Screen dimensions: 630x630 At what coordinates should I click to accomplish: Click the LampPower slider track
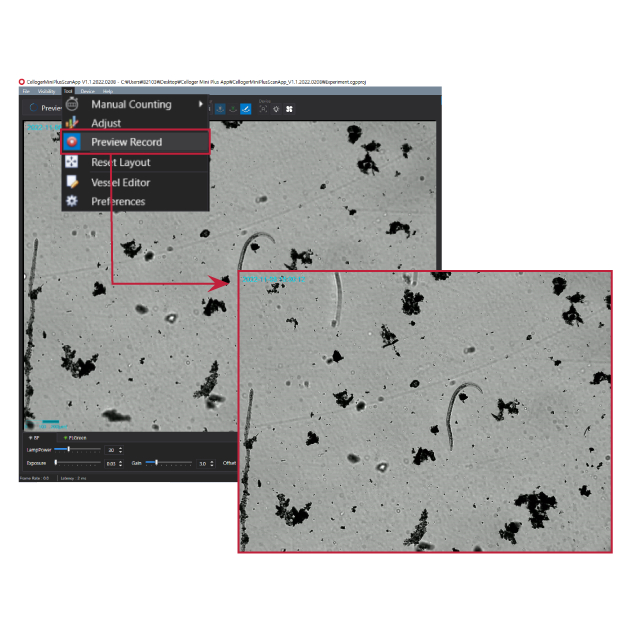click(x=78, y=450)
